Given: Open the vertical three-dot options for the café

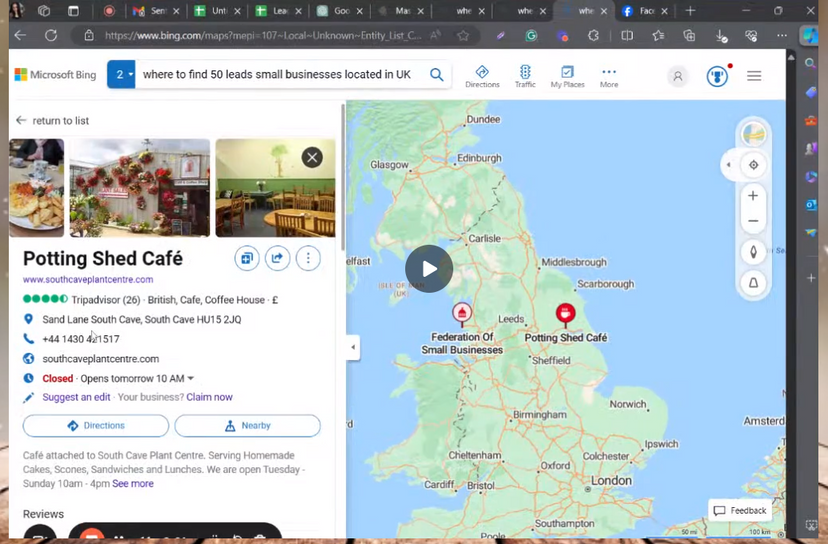Looking at the screenshot, I should coord(308,258).
